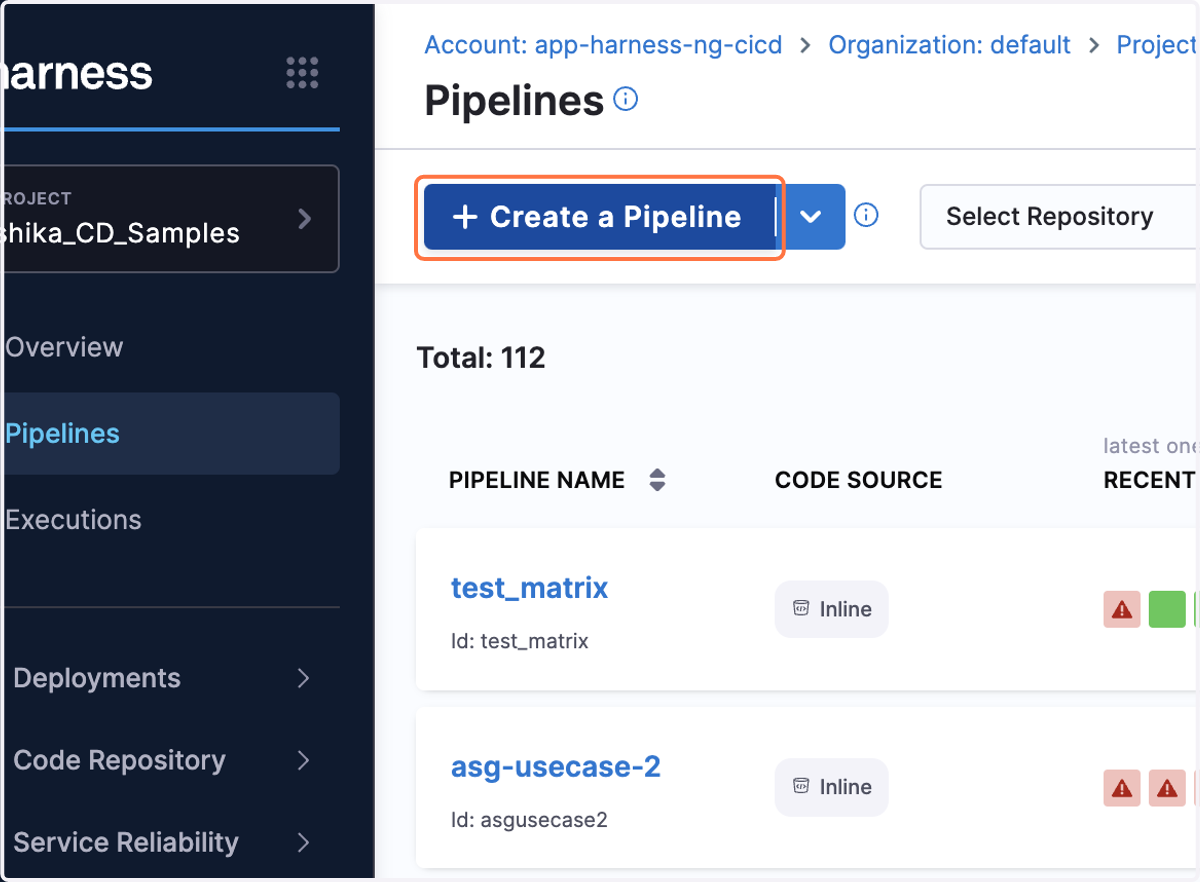Image resolution: width=1200 pixels, height=882 pixels.
Task: Sort by the Pipeline Name arrows icon
Action: click(657, 480)
